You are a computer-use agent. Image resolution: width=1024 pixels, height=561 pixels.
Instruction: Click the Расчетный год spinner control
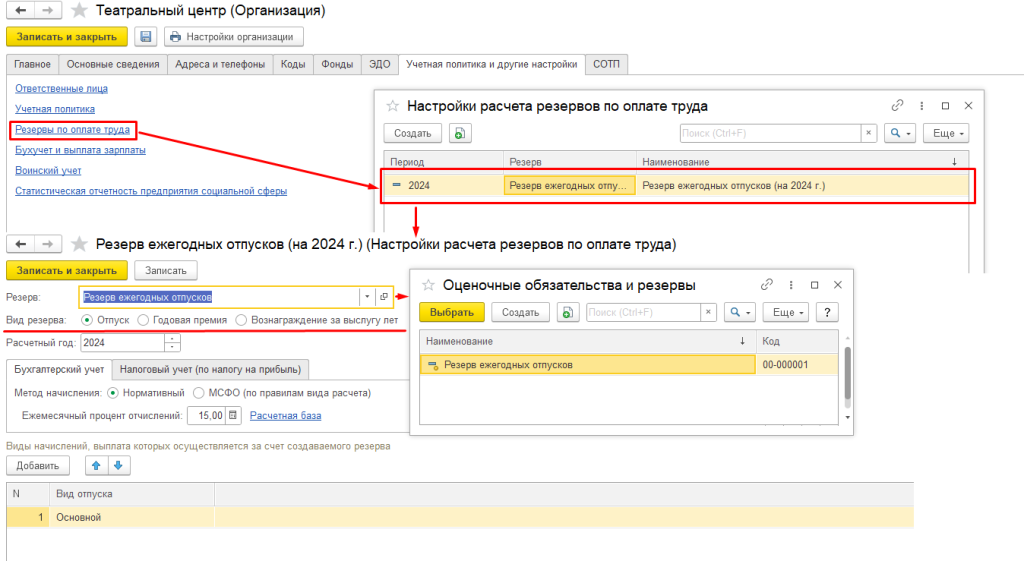coord(172,343)
